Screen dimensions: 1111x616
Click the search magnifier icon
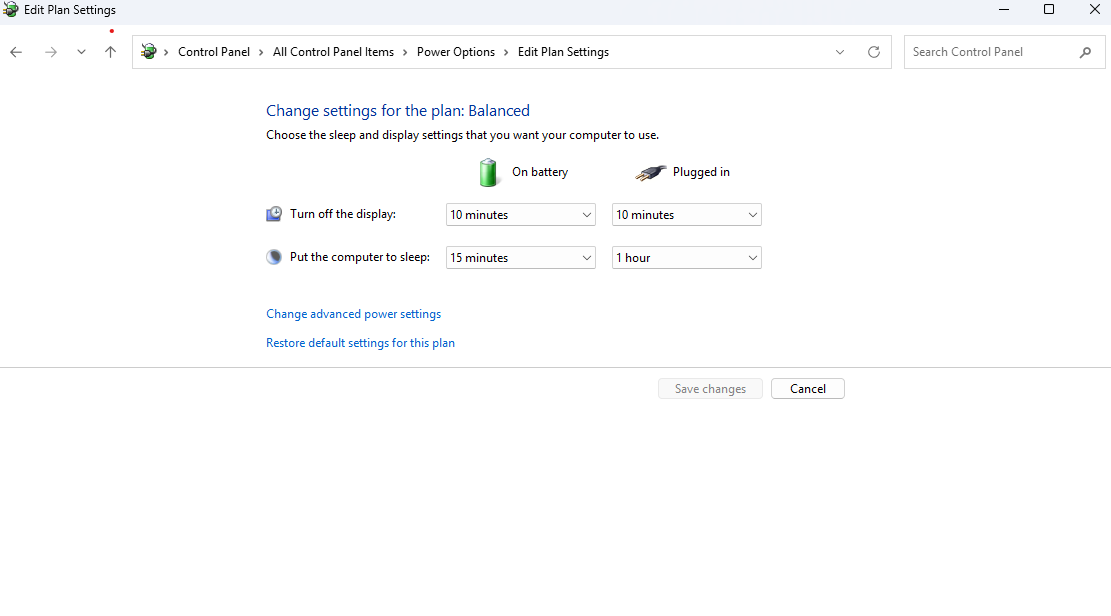tap(1086, 52)
